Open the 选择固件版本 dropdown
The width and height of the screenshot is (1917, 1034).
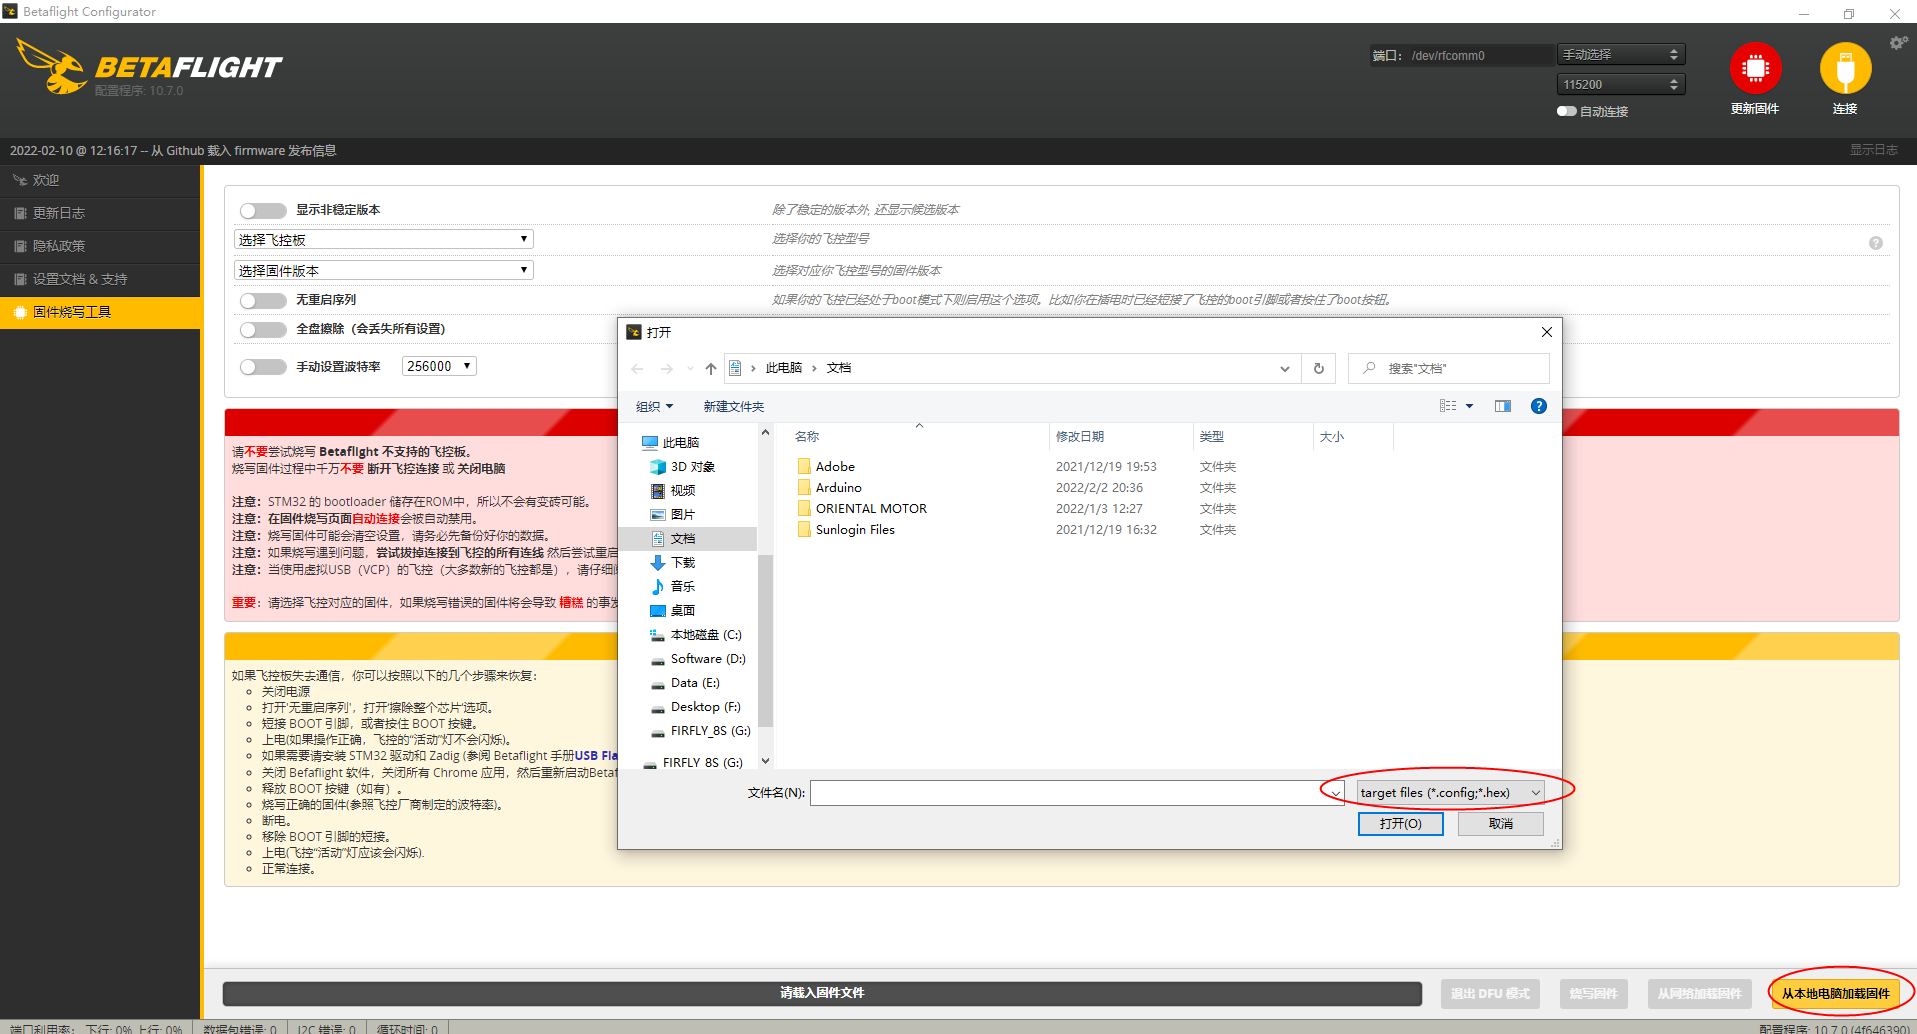pos(384,271)
